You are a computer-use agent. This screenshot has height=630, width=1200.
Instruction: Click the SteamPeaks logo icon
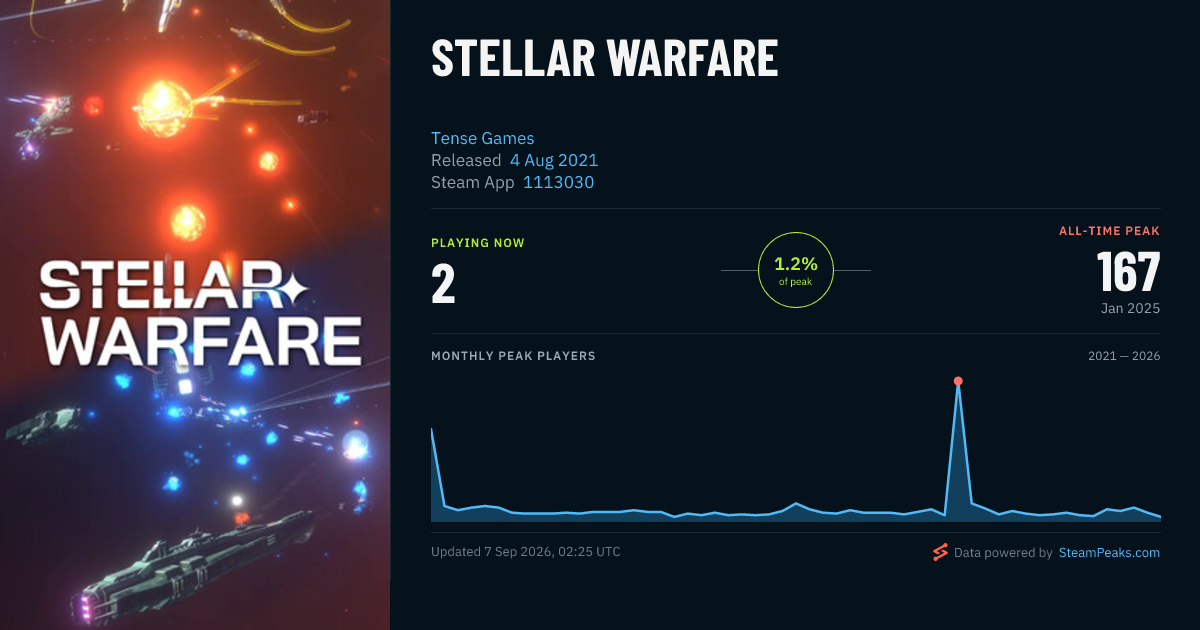point(940,552)
